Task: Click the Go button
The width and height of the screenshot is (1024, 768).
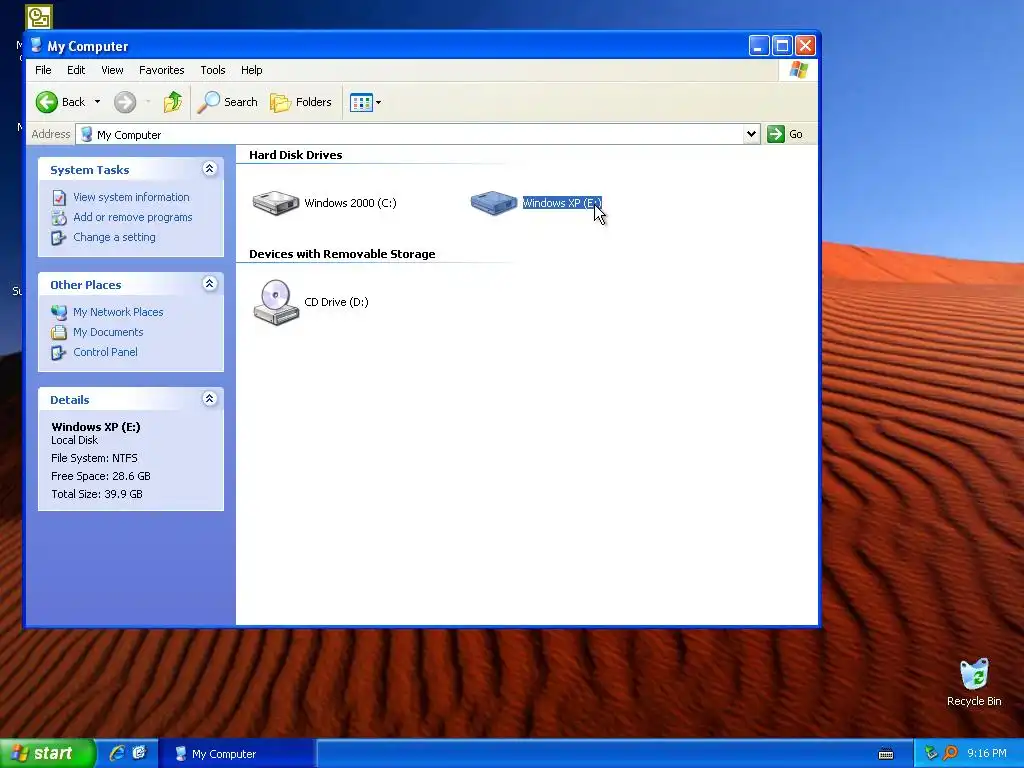Action: [786, 134]
